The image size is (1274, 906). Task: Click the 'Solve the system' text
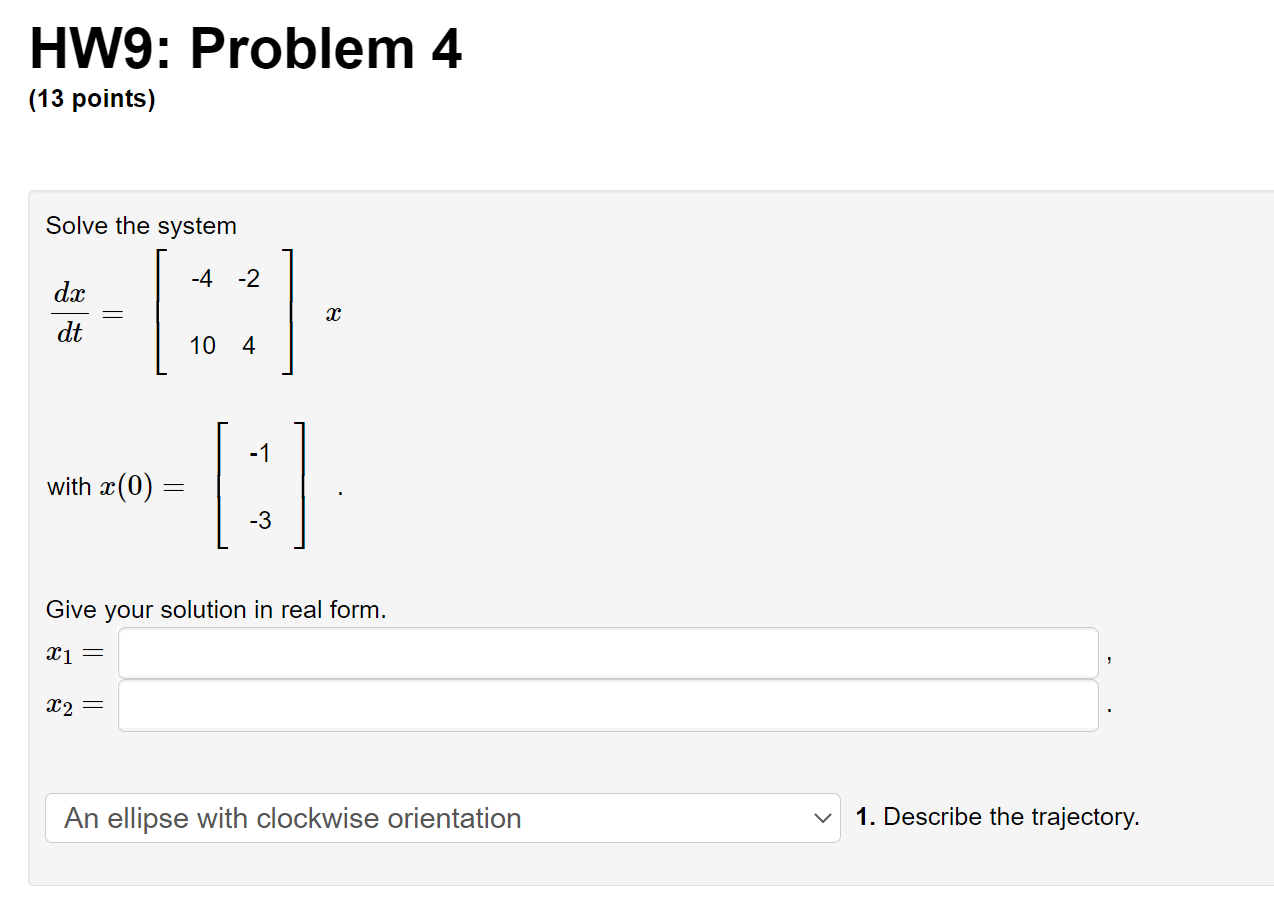coord(141,225)
